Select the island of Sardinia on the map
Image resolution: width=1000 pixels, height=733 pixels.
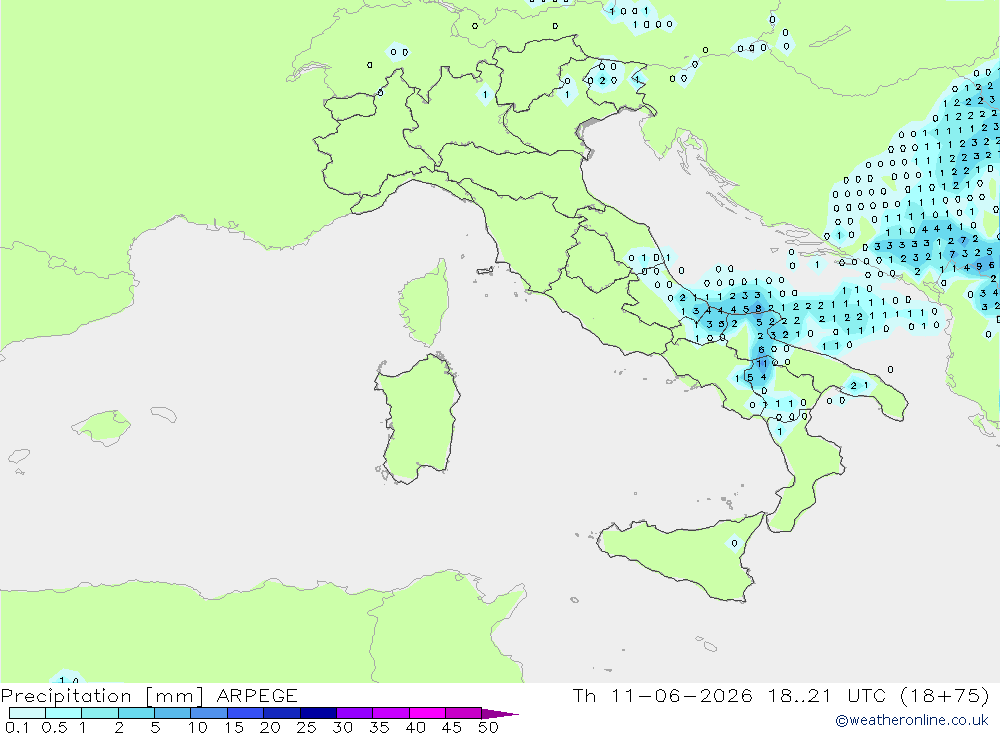(x=418, y=418)
